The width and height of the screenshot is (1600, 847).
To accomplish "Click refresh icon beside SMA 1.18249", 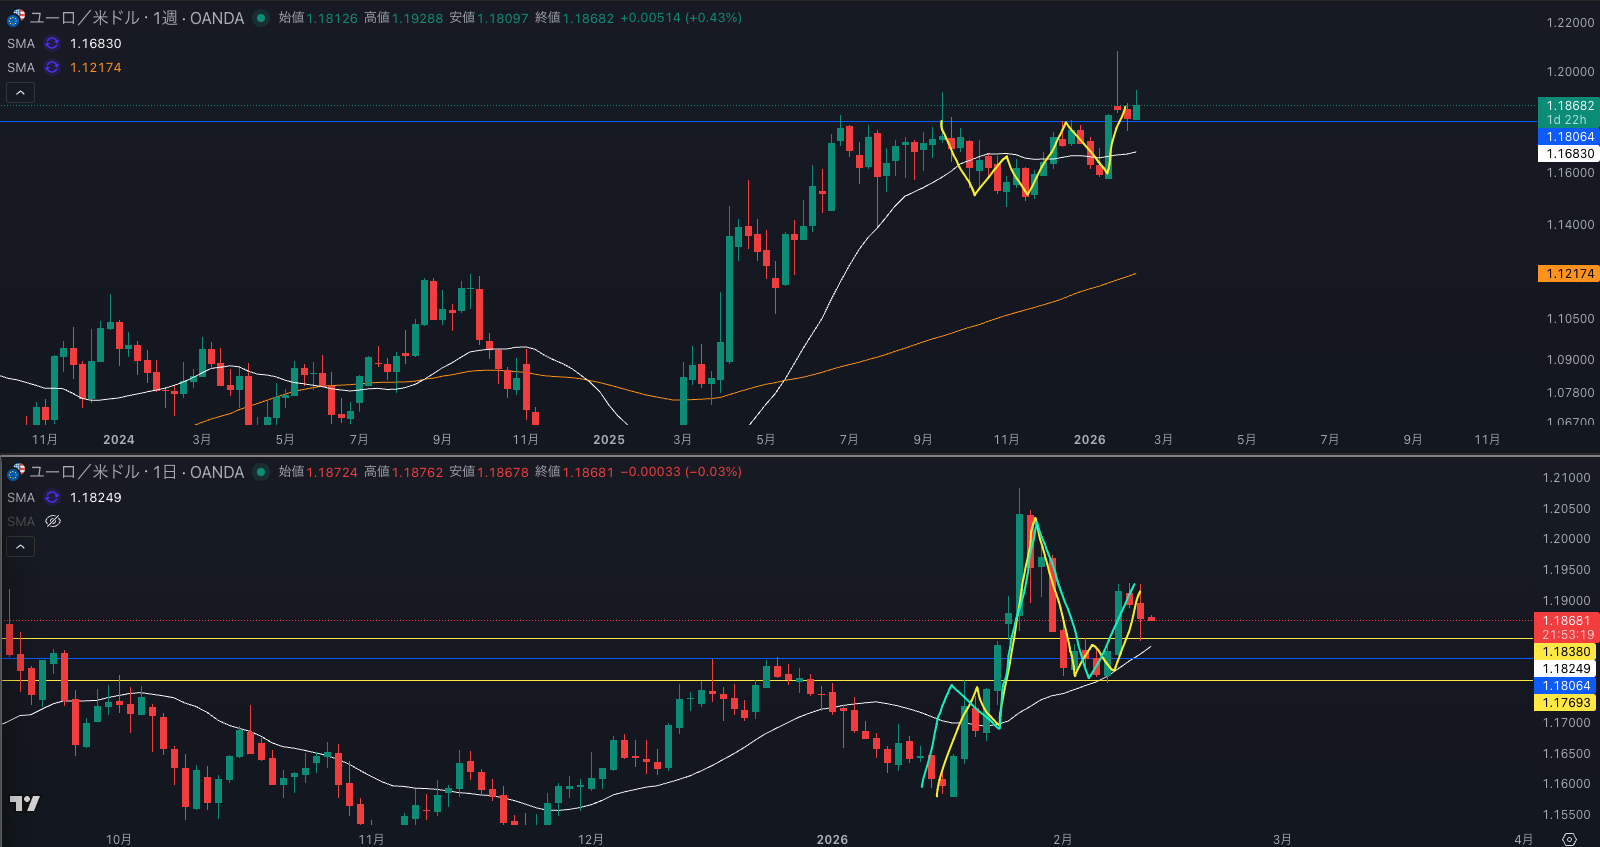I will (x=52, y=498).
